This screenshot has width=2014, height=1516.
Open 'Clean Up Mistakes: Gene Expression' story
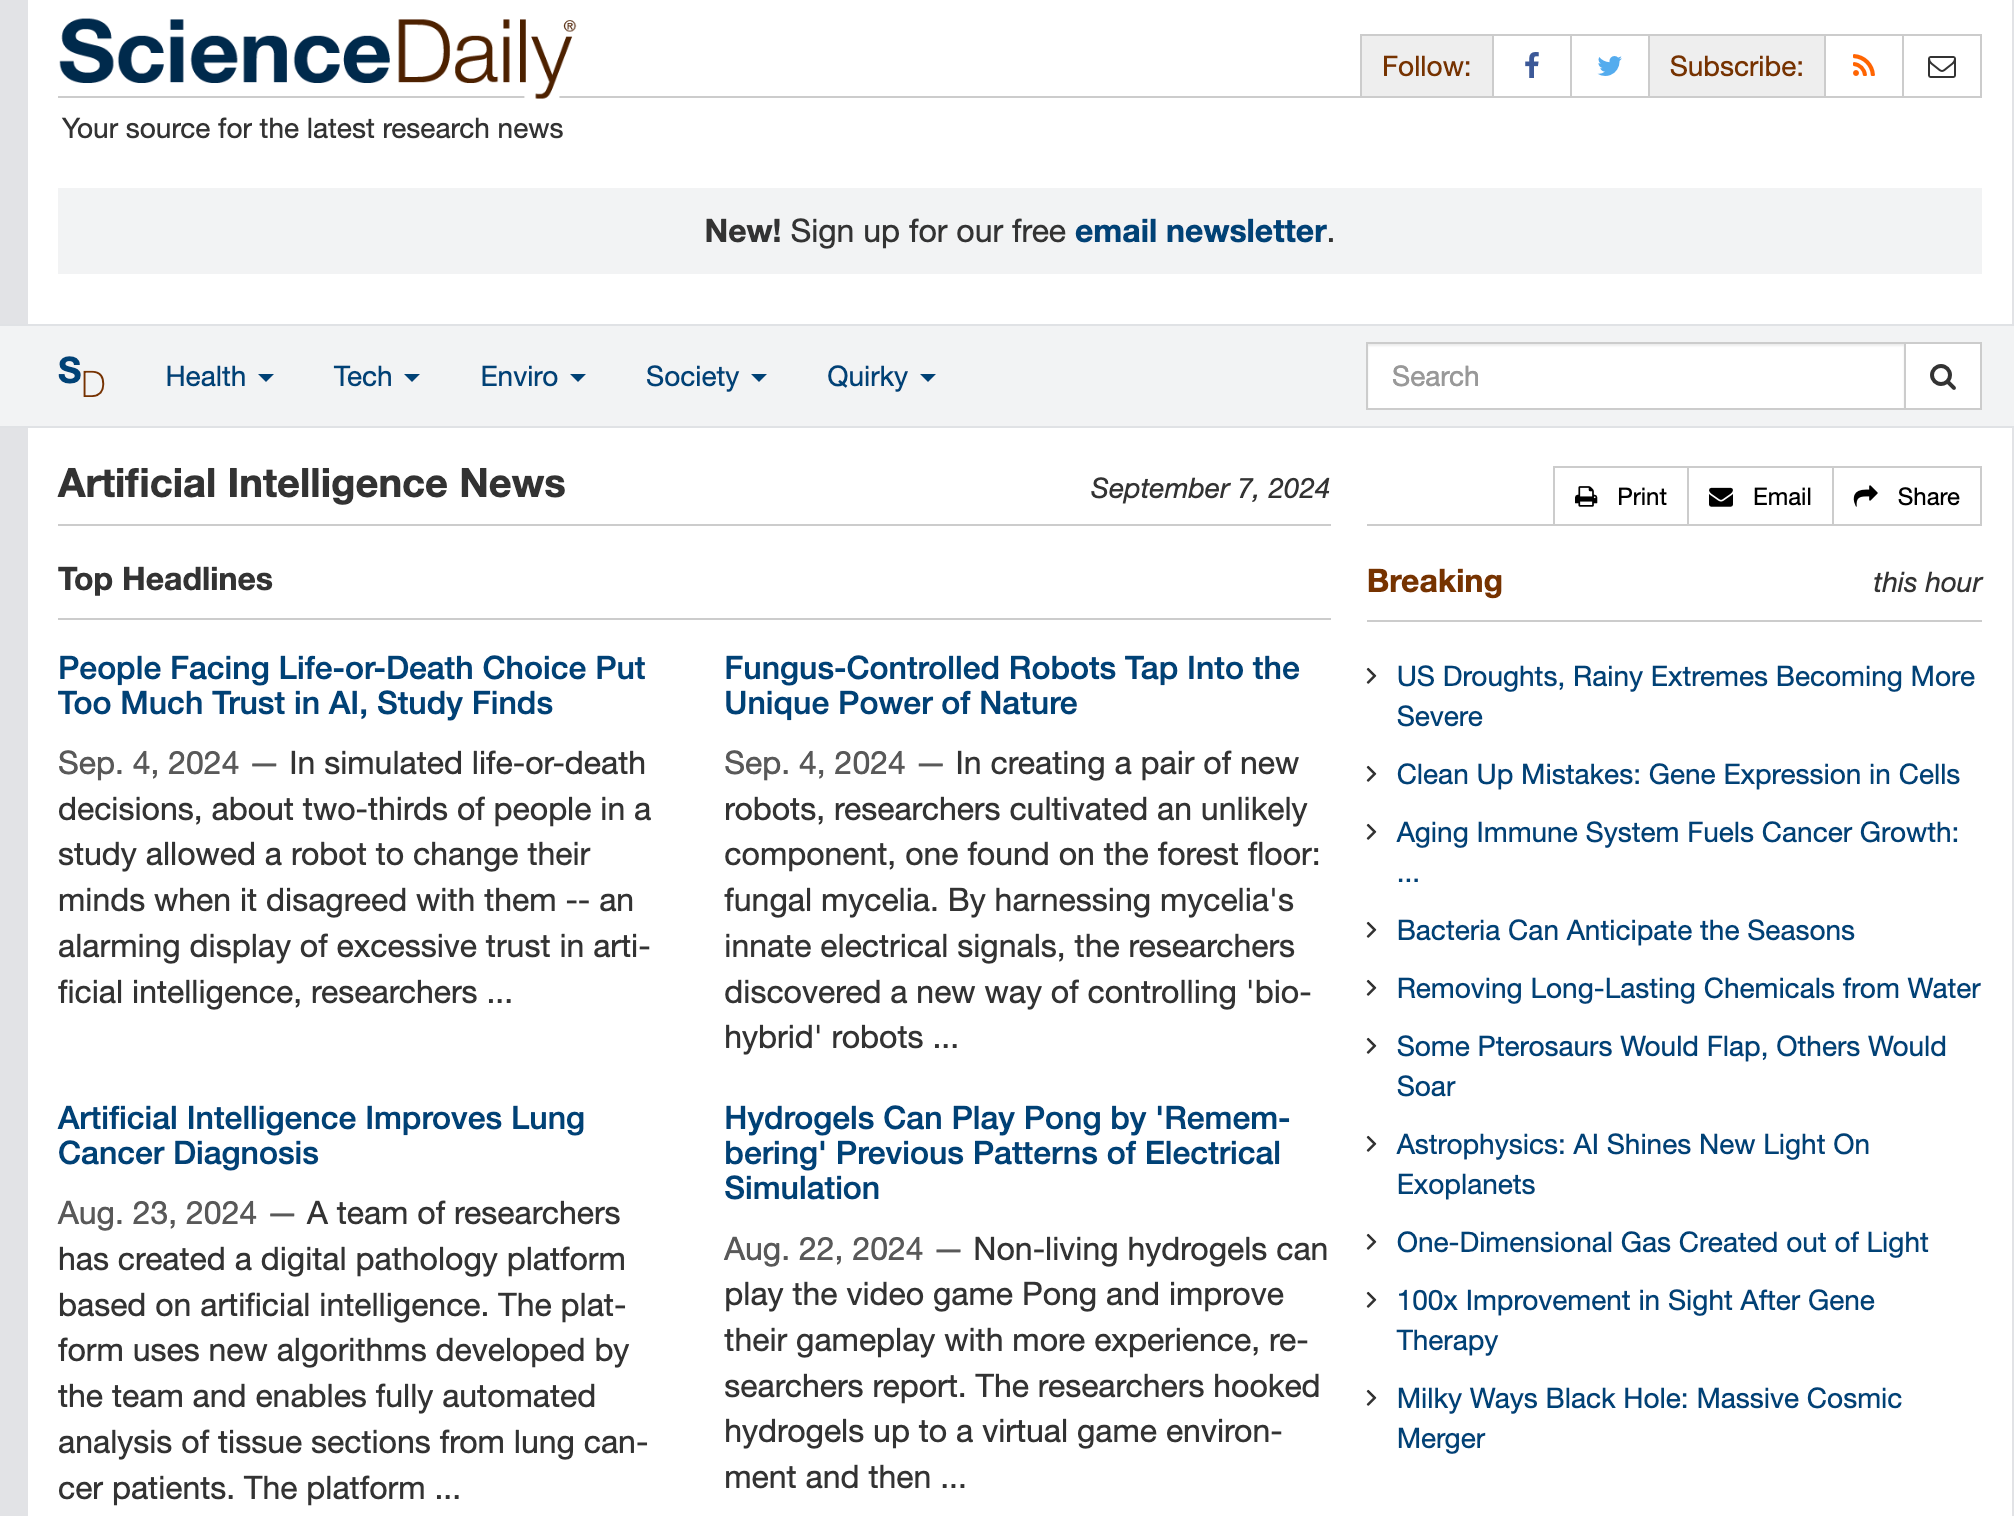point(1677,774)
